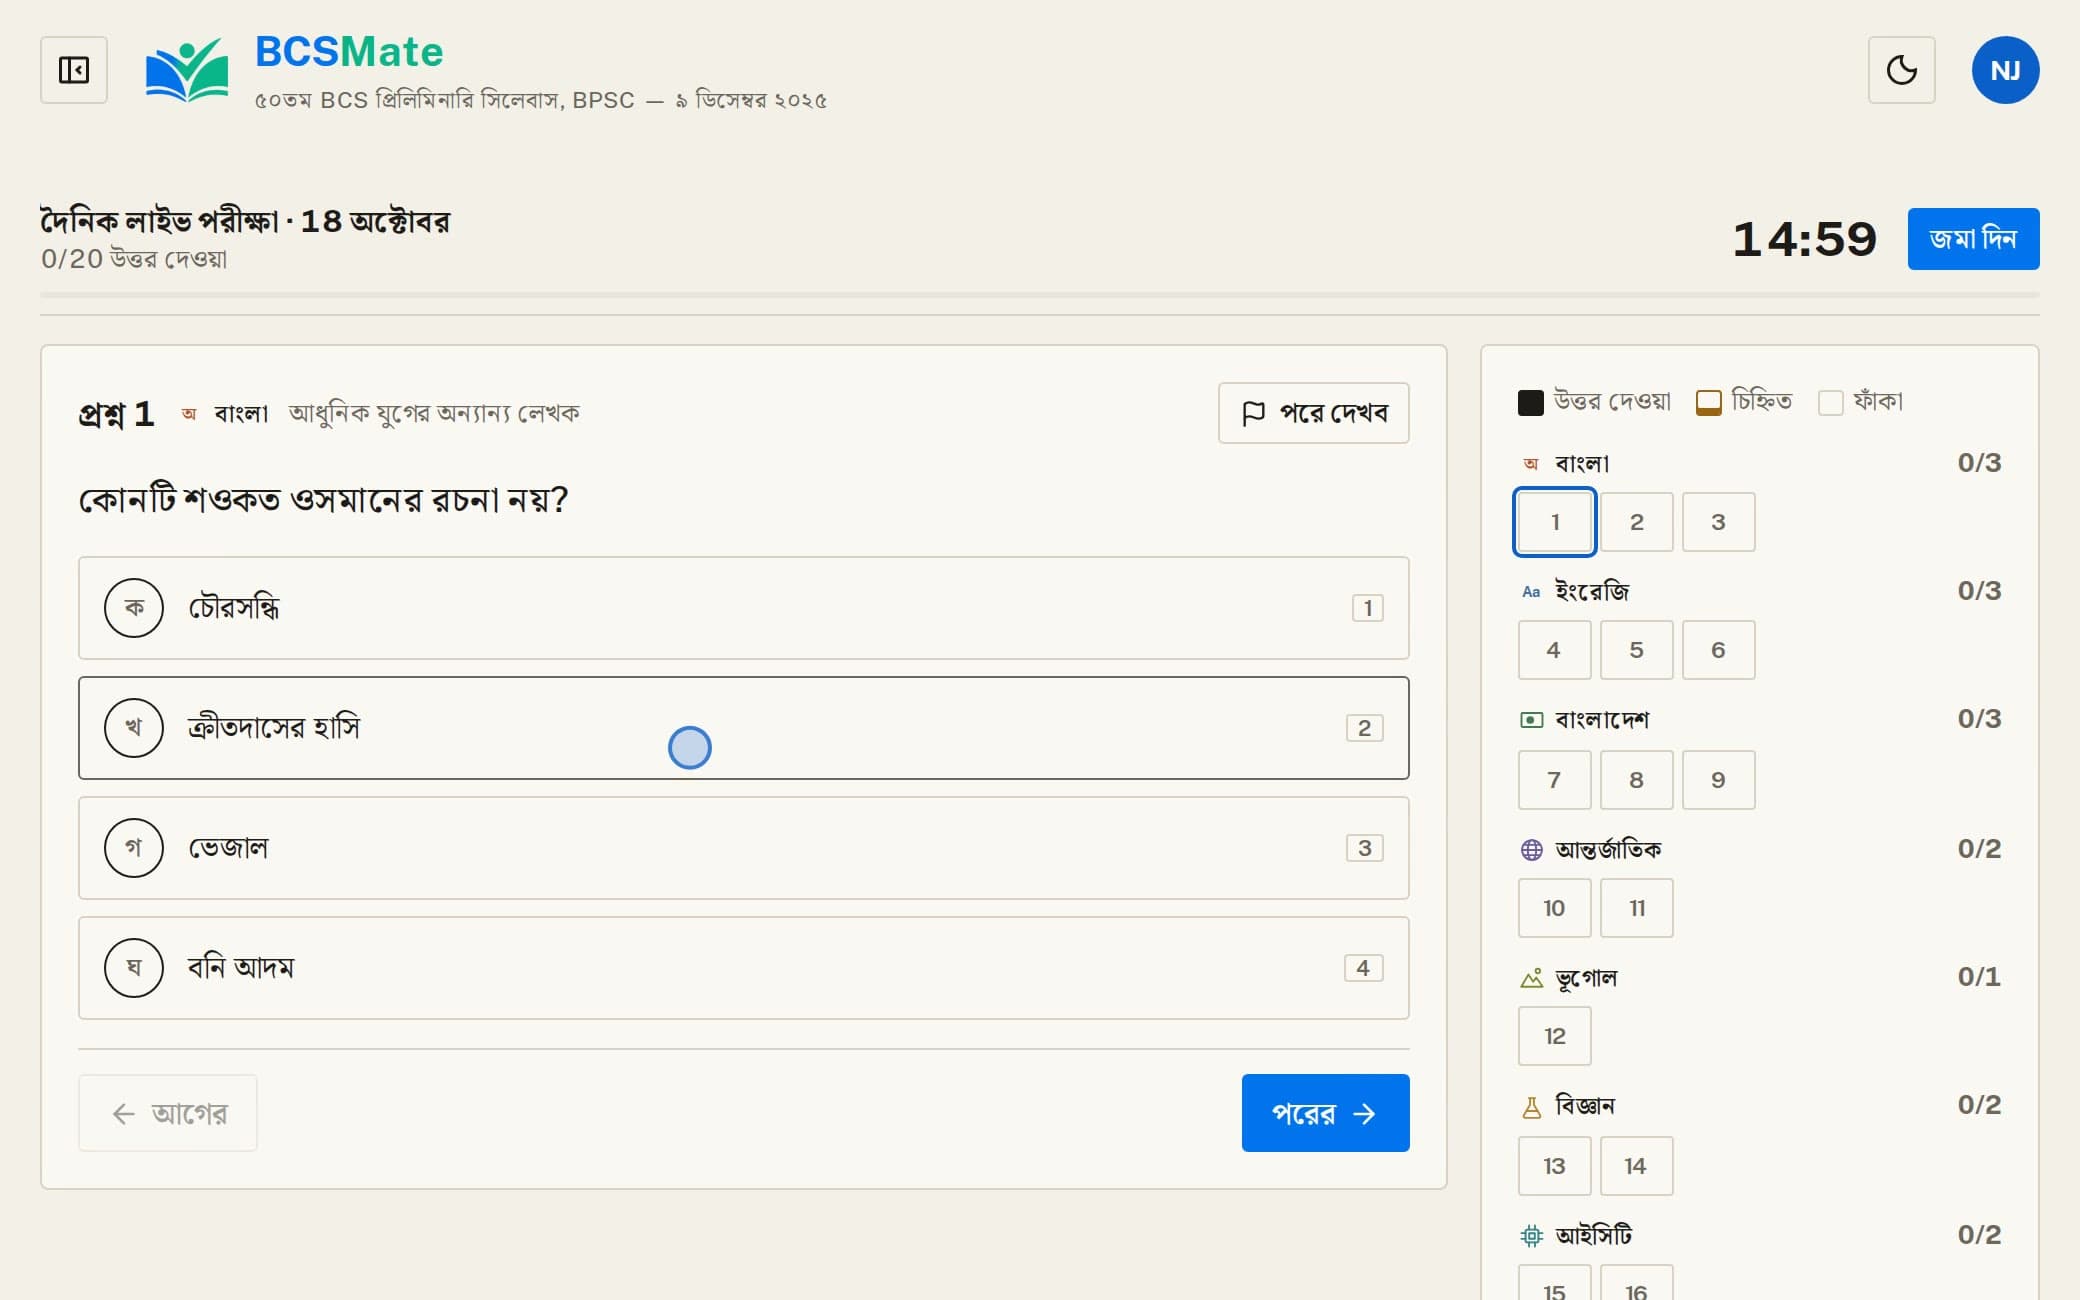Select option ক চৌরসন্ধি

coord(744,608)
